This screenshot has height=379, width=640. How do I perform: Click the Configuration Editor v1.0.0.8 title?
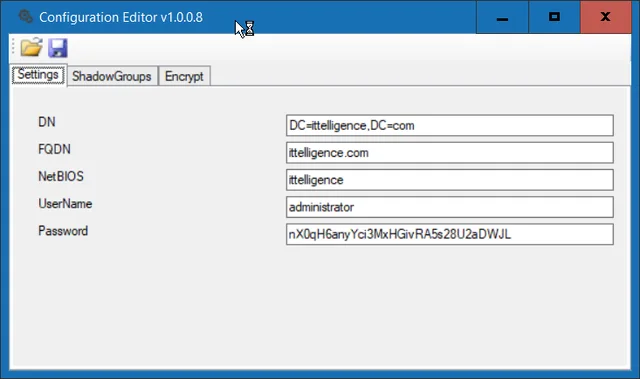click(121, 17)
